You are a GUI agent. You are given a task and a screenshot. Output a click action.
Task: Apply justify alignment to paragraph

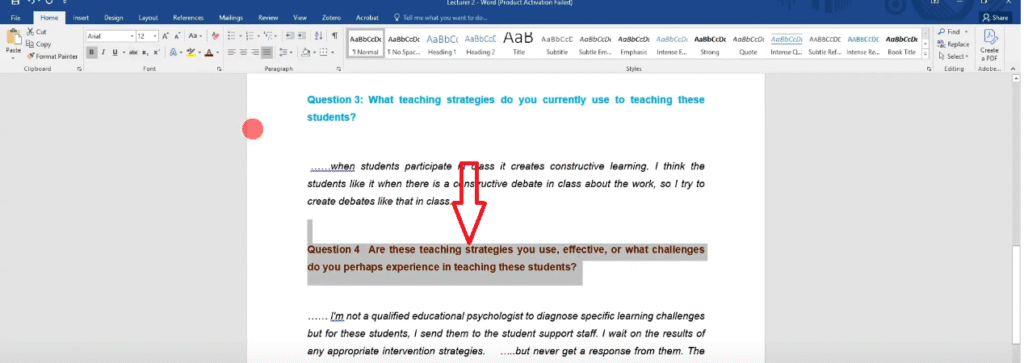pos(267,52)
